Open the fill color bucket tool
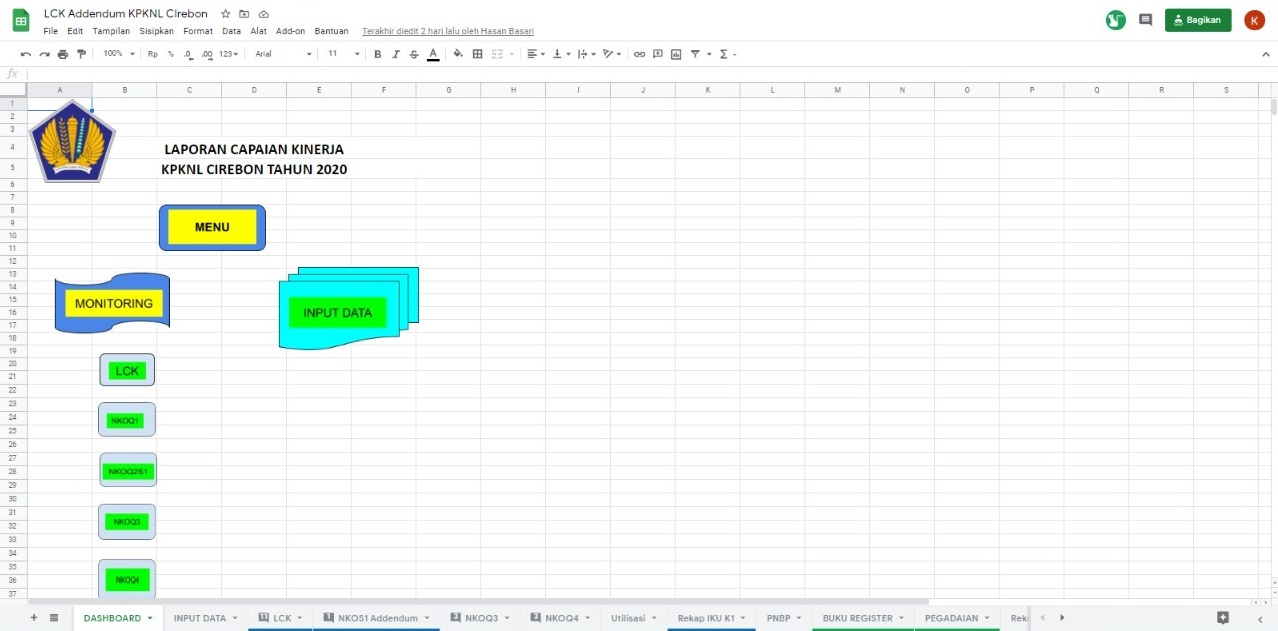Screen dimensions: 1278x631 (458, 54)
